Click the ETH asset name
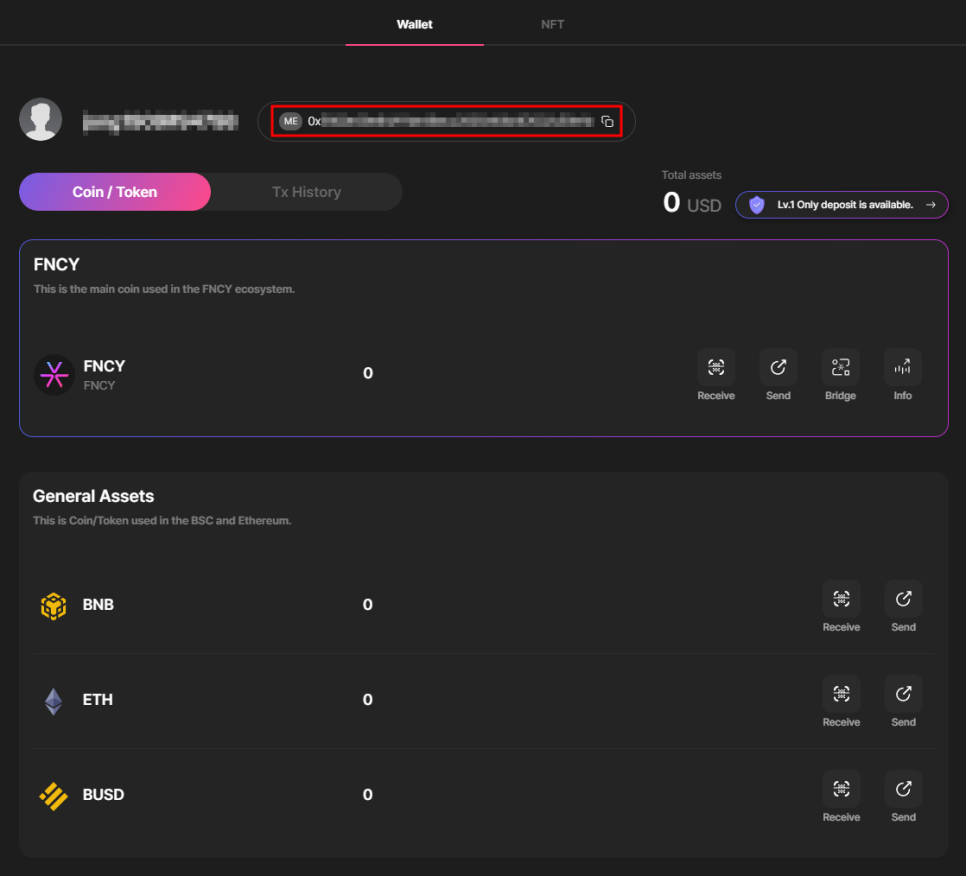This screenshot has height=876, width=966. (x=97, y=700)
